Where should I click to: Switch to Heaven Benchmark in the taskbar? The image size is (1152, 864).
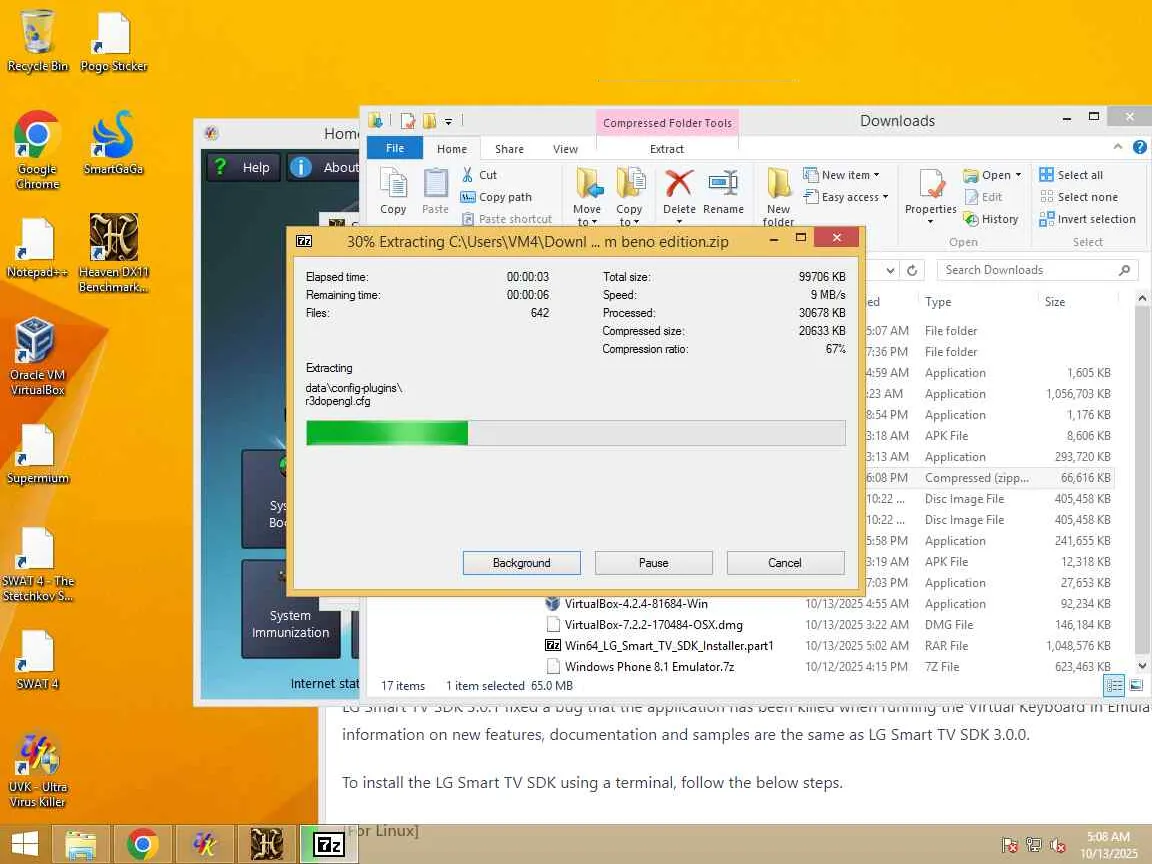tap(267, 844)
